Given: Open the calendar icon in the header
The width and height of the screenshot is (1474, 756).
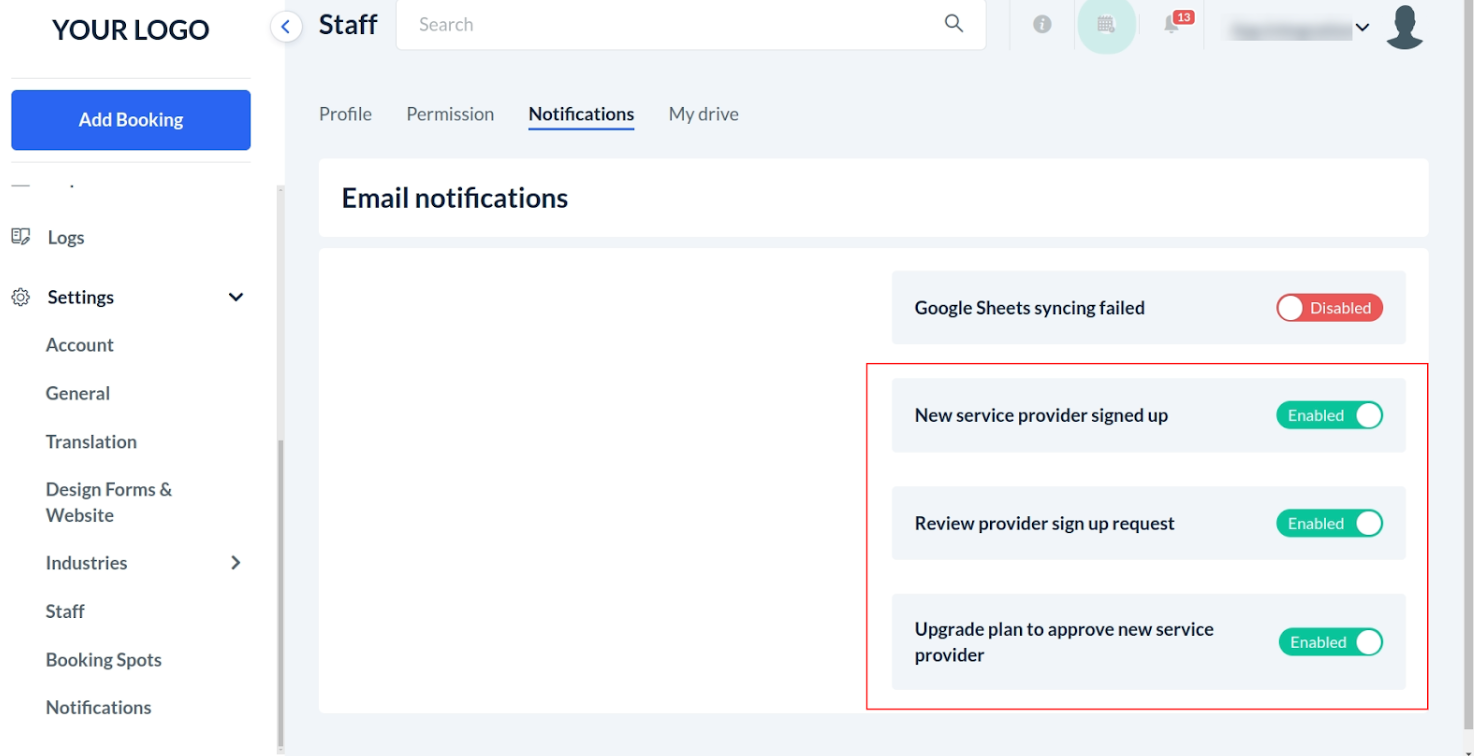Looking at the screenshot, I should click(1106, 25).
